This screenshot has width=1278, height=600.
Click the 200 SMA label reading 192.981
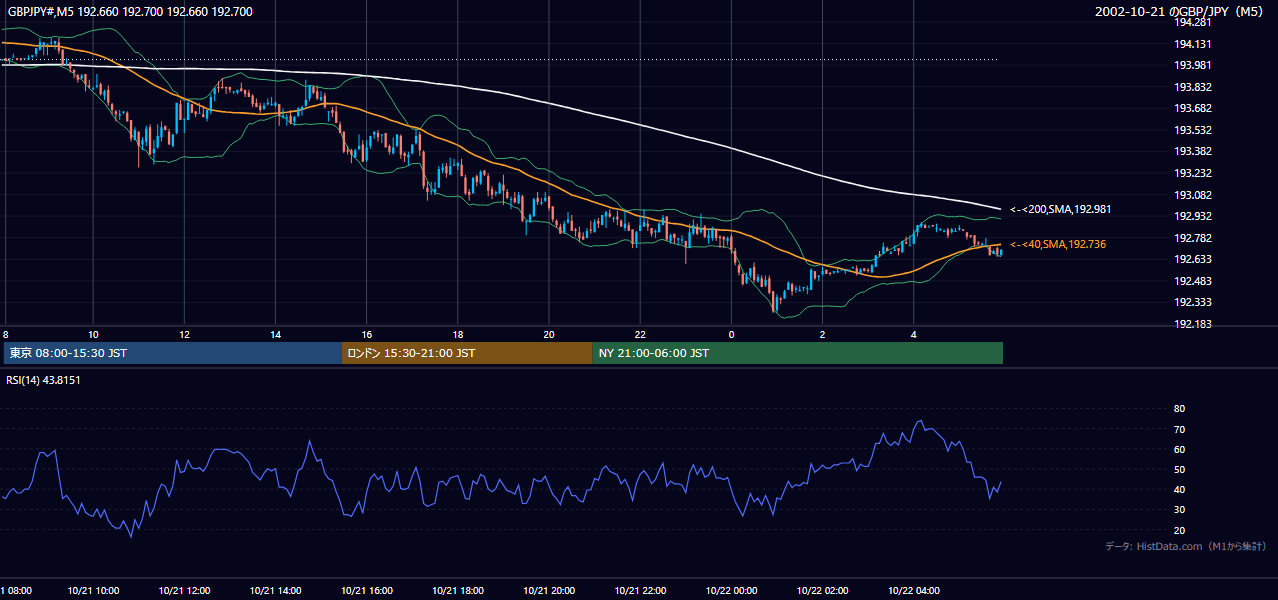coord(1060,210)
